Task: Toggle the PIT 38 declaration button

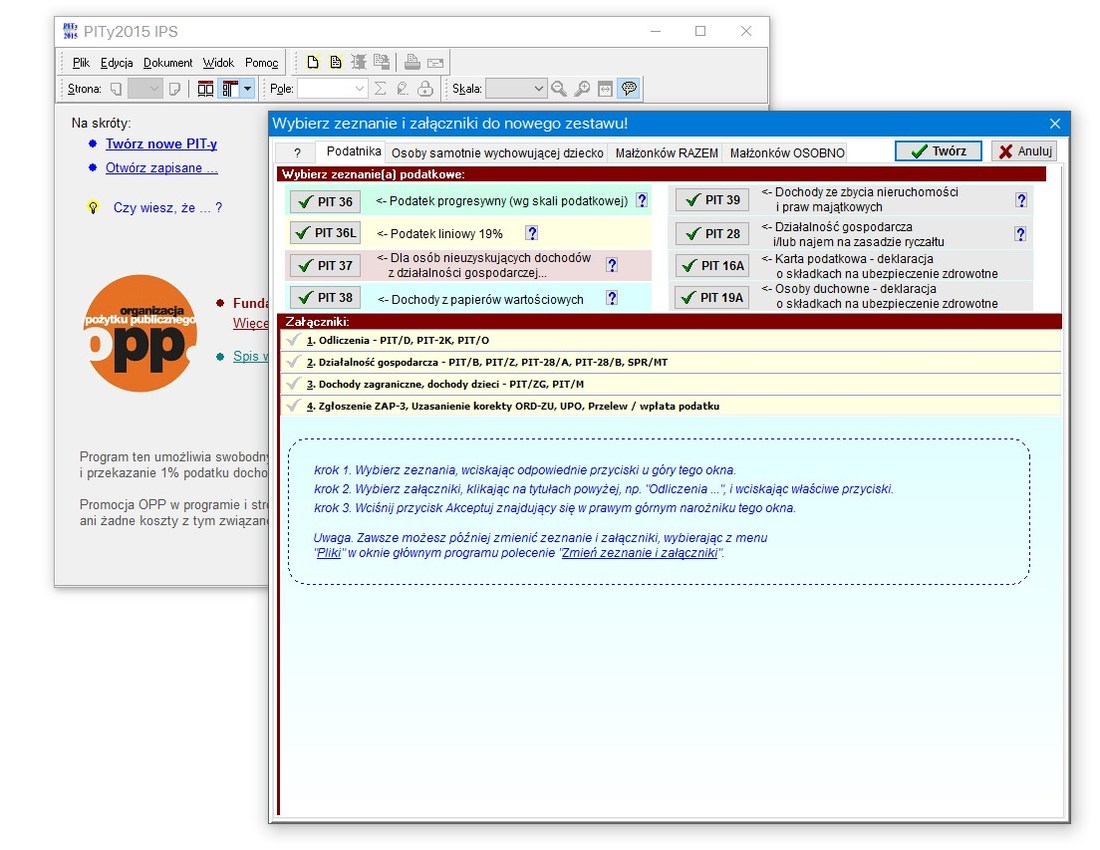Action: 325,298
